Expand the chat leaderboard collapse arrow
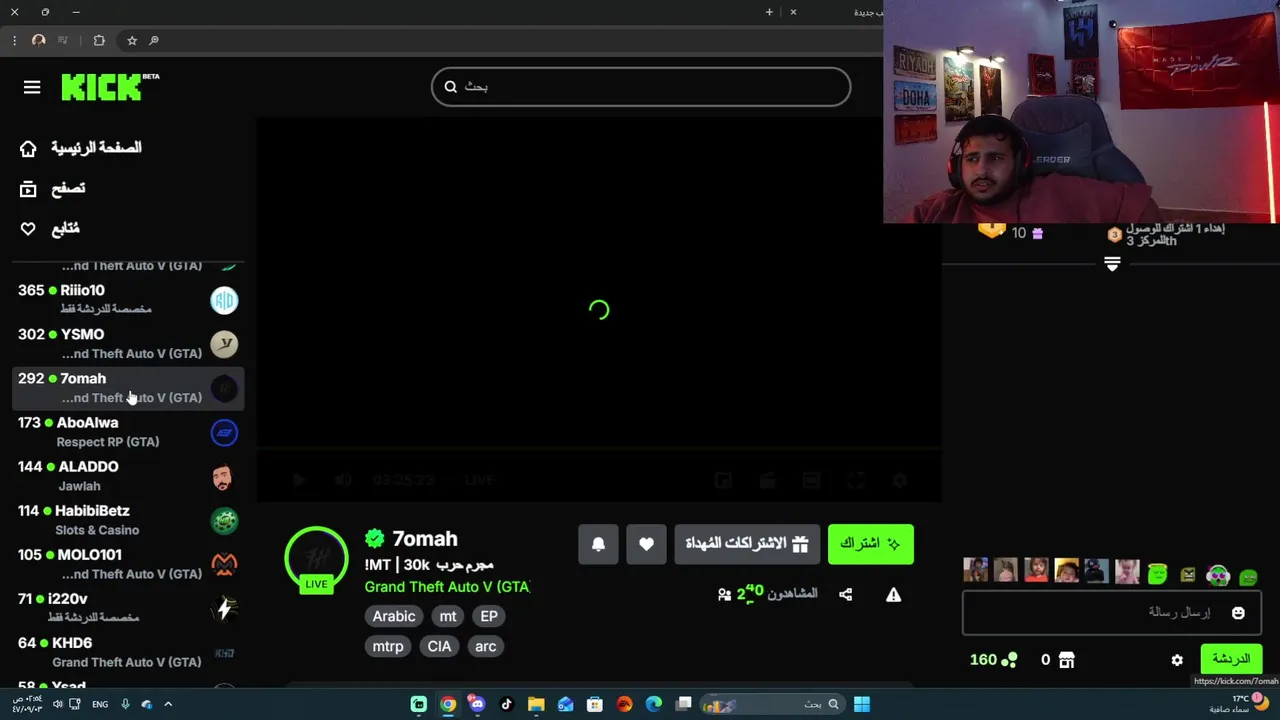Screen dimensions: 1280x720 pos(1112,264)
